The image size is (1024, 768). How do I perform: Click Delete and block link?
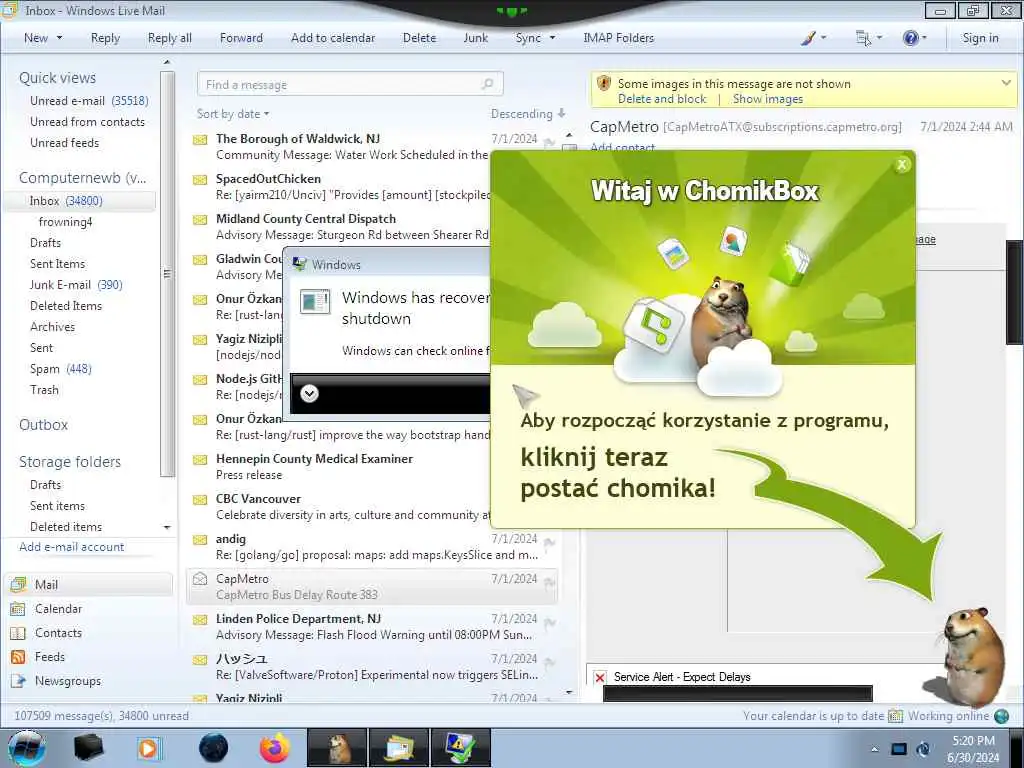click(x=662, y=99)
